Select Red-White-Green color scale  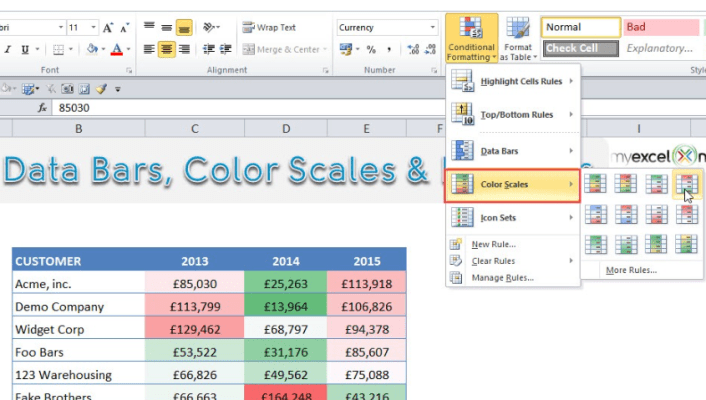click(x=686, y=184)
